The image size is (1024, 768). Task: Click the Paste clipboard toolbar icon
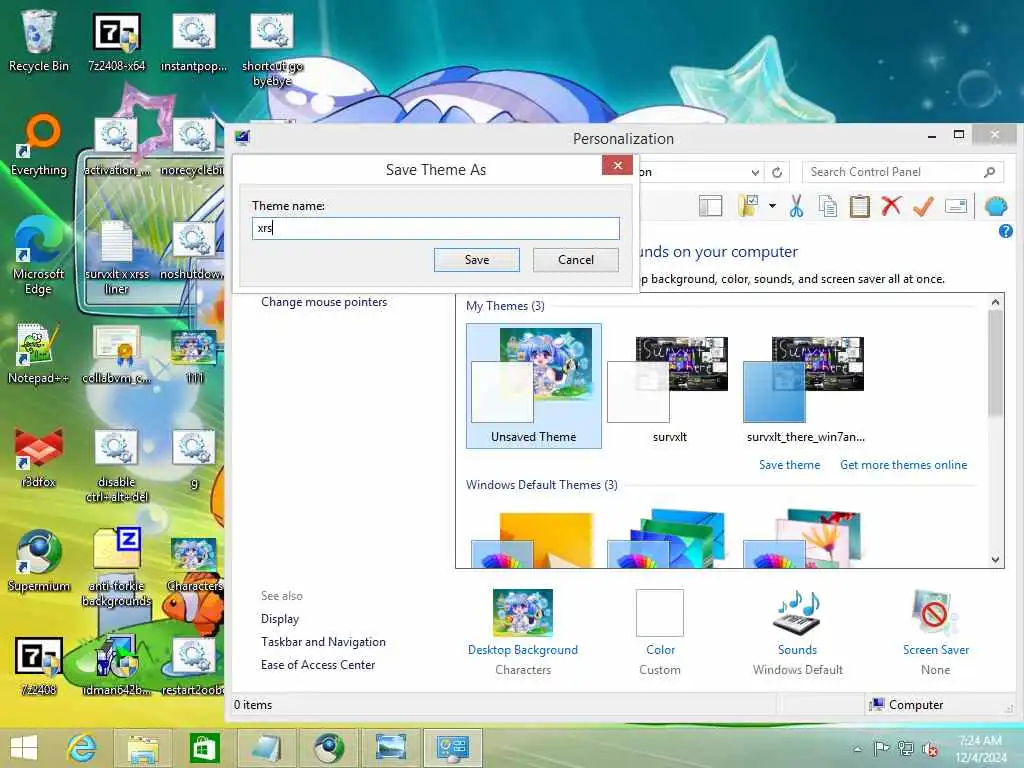coord(859,206)
